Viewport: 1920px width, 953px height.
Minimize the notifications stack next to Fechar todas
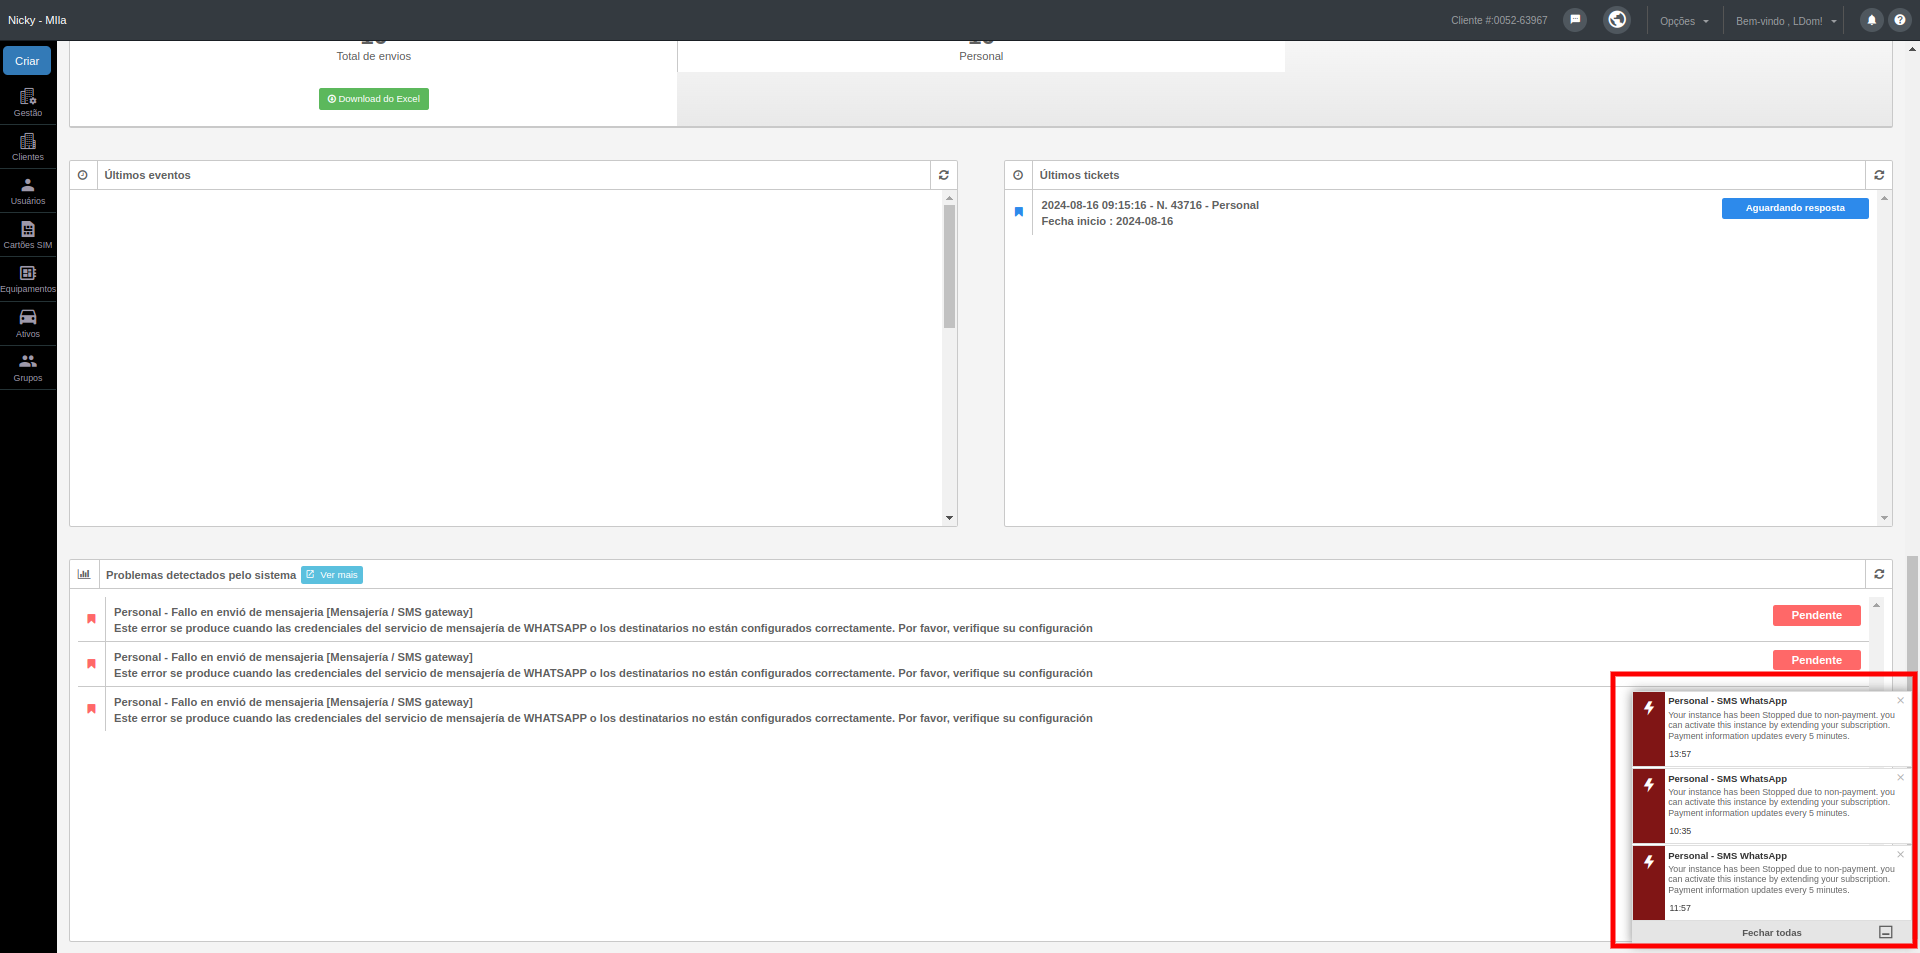1886,932
